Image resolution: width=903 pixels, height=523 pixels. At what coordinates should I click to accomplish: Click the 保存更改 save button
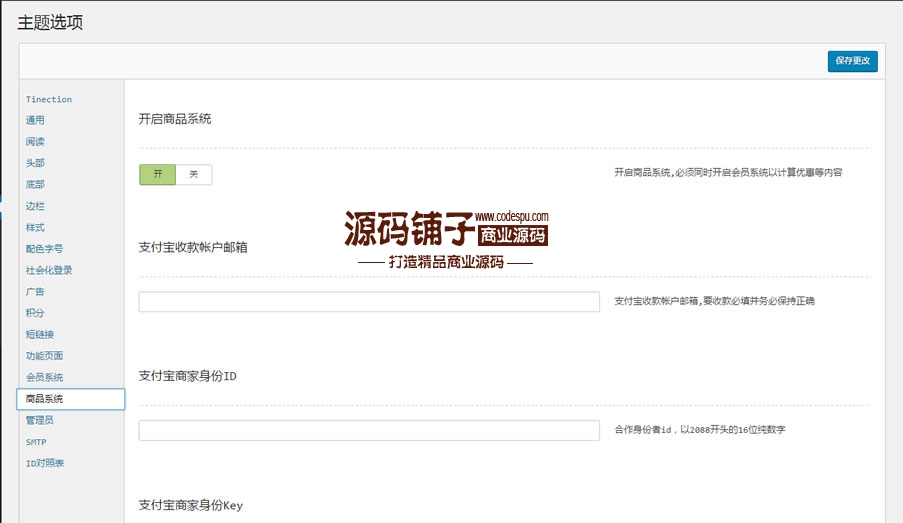852,61
